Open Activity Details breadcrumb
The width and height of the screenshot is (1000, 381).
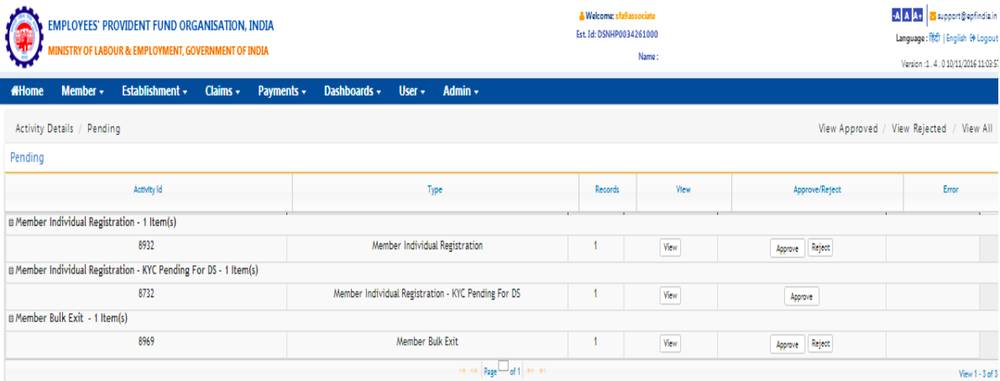(44, 128)
